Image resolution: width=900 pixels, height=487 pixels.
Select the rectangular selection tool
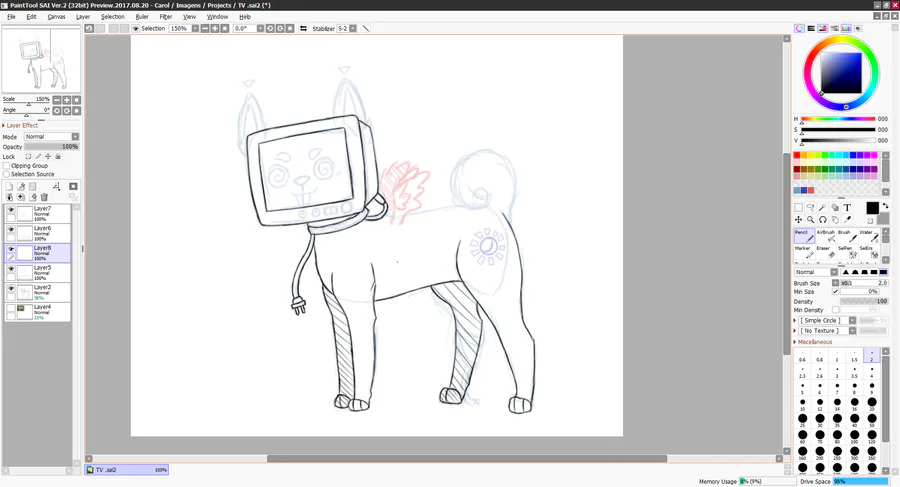point(798,207)
